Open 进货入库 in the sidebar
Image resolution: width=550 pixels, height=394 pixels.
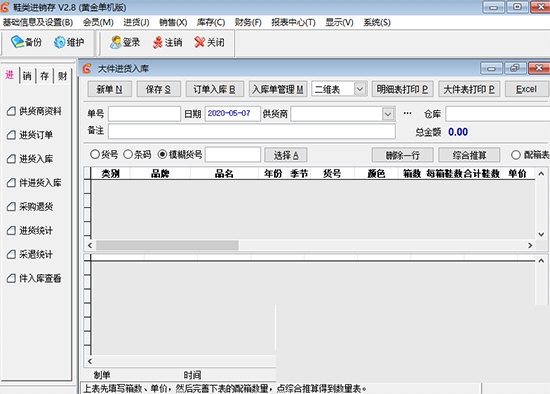(30, 159)
